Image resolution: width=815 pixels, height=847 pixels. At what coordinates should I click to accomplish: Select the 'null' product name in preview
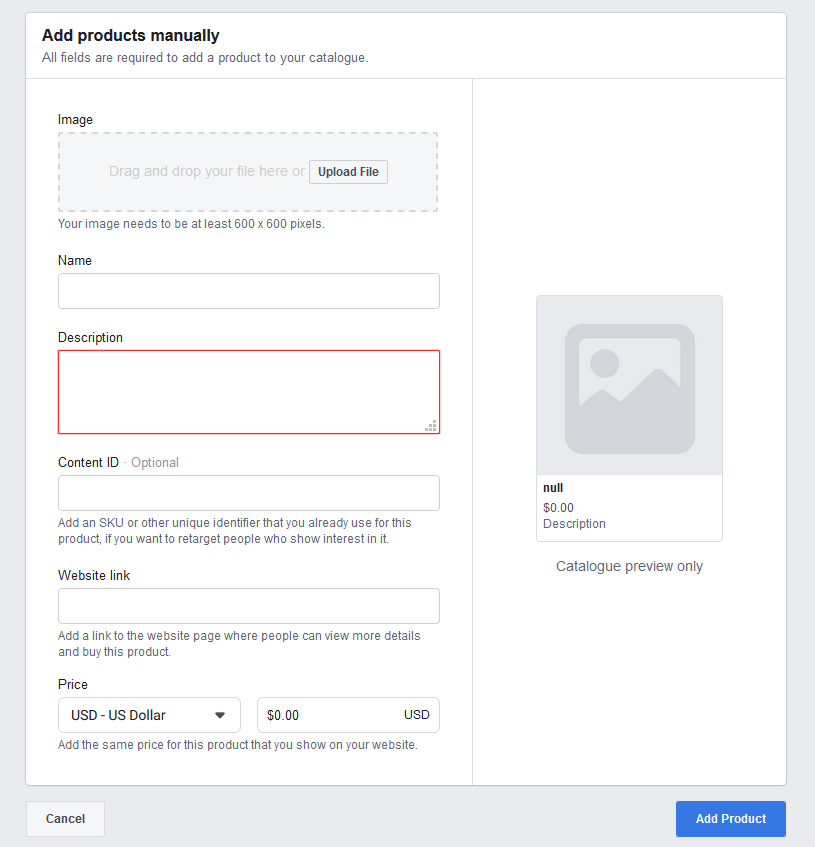click(x=553, y=488)
